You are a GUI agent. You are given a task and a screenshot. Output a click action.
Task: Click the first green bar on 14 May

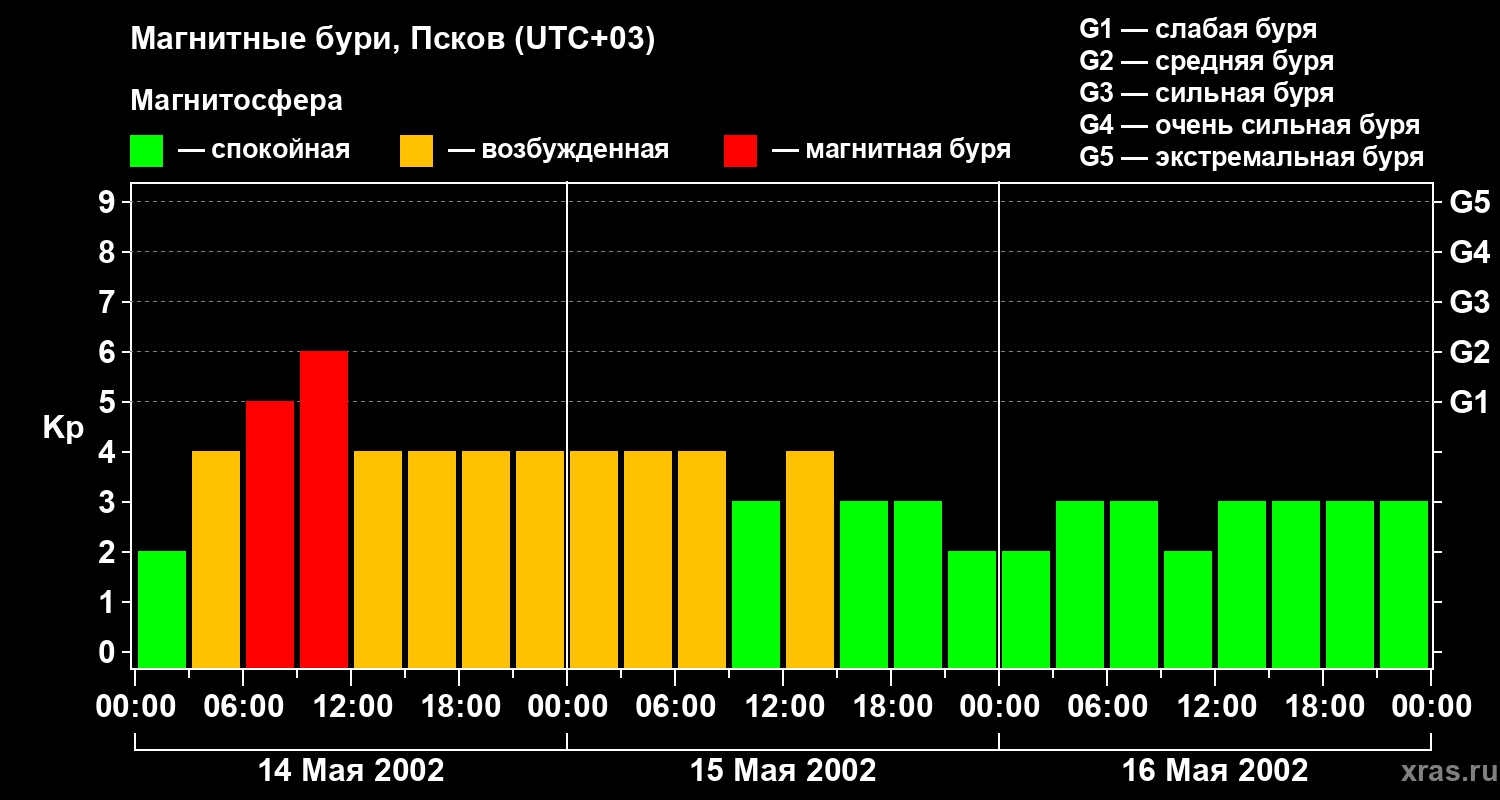pyautogui.click(x=162, y=608)
